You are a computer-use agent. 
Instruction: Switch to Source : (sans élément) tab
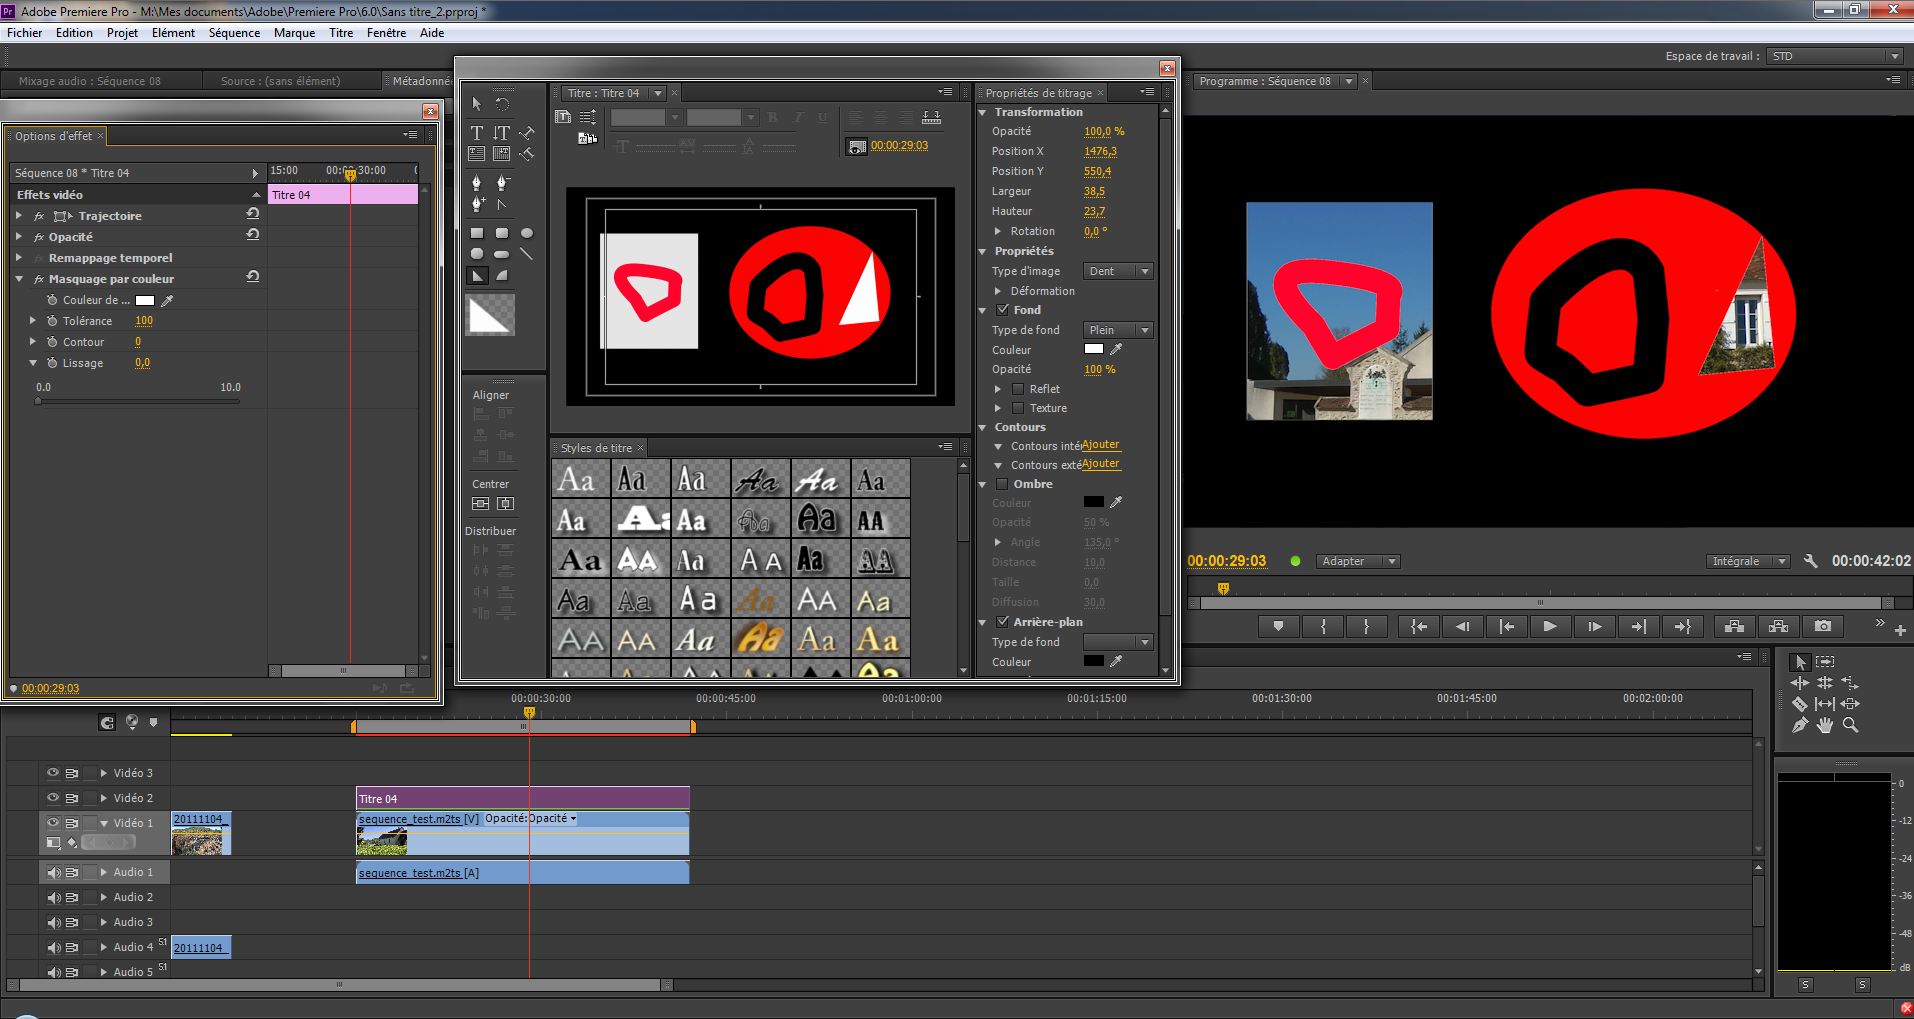[281, 81]
